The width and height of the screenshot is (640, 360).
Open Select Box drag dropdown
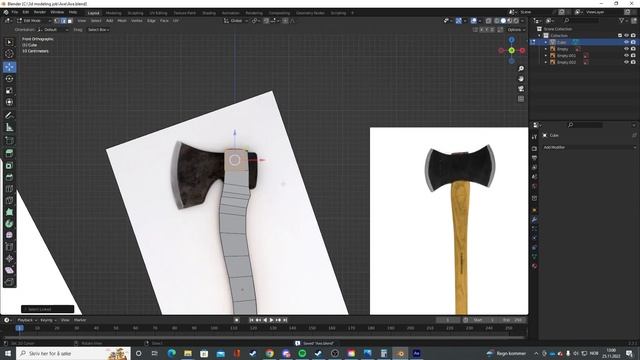(x=98, y=30)
